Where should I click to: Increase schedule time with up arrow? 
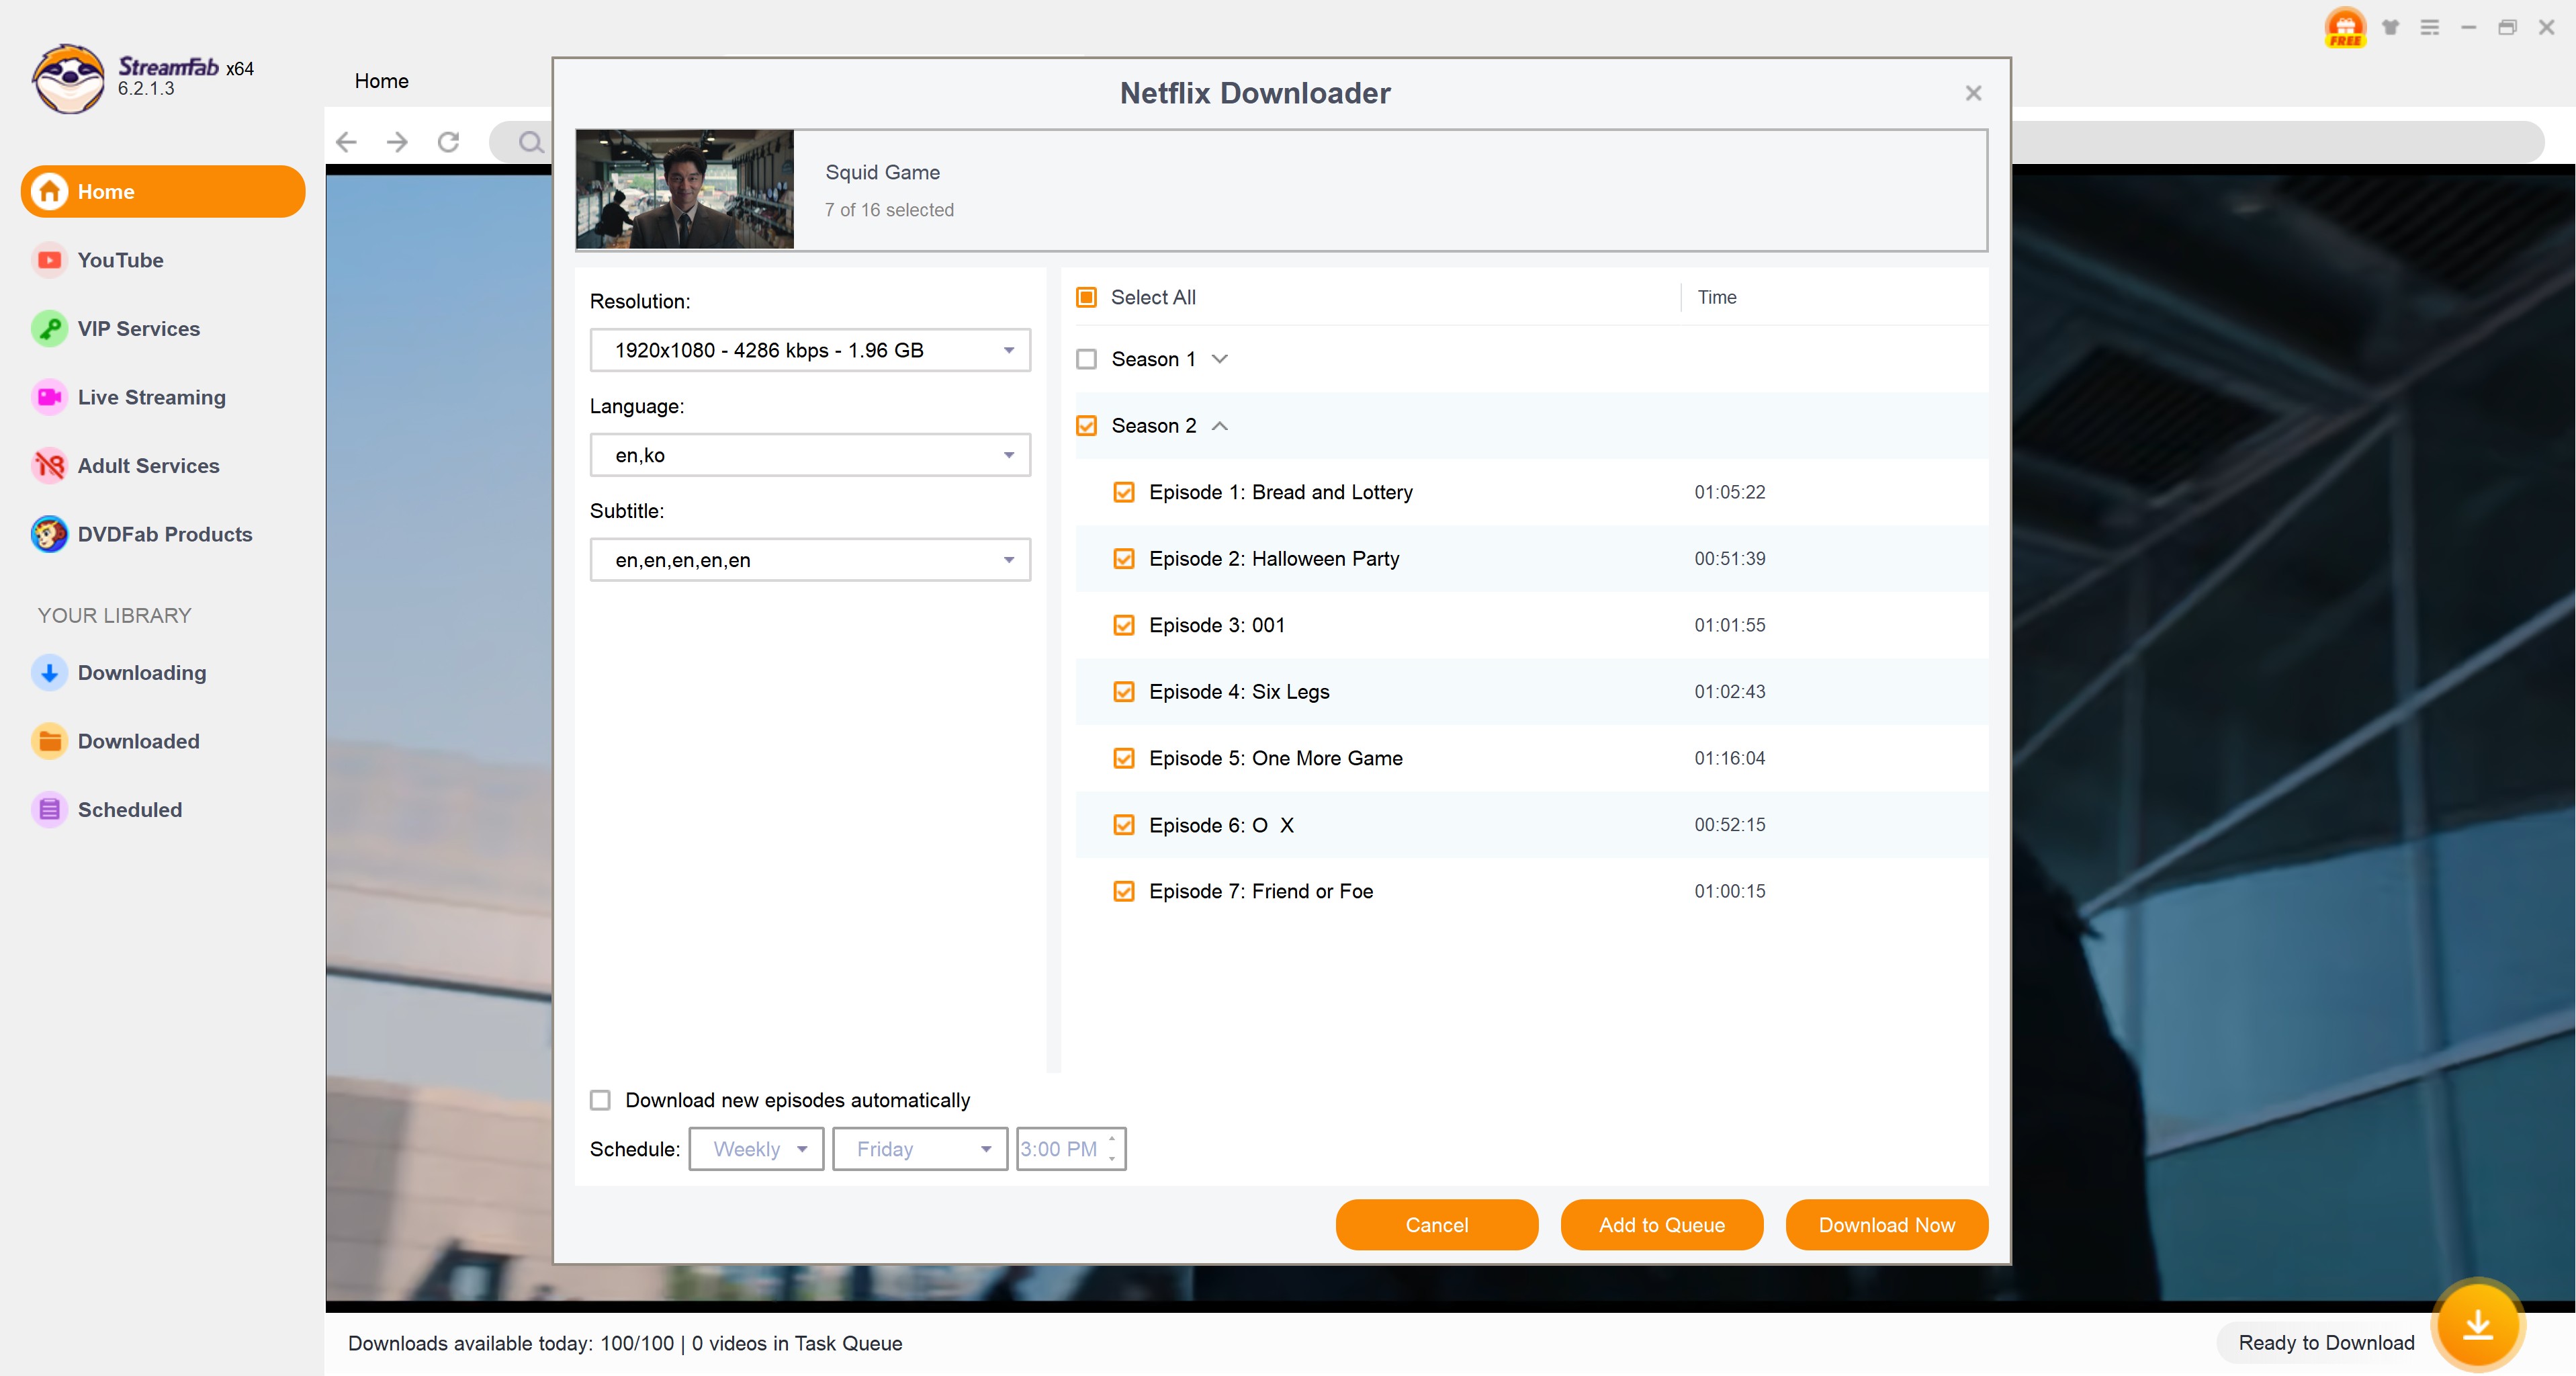(1112, 1139)
